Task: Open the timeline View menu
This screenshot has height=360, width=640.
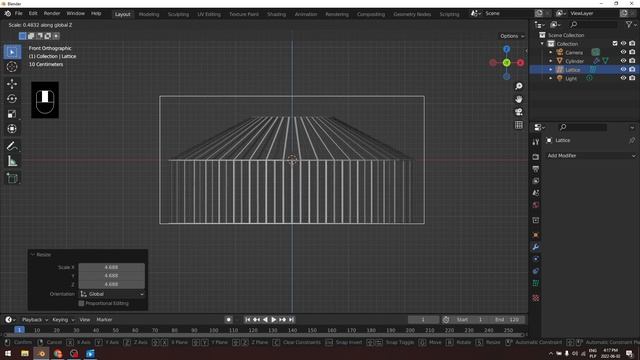Action: (x=84, y=320)
